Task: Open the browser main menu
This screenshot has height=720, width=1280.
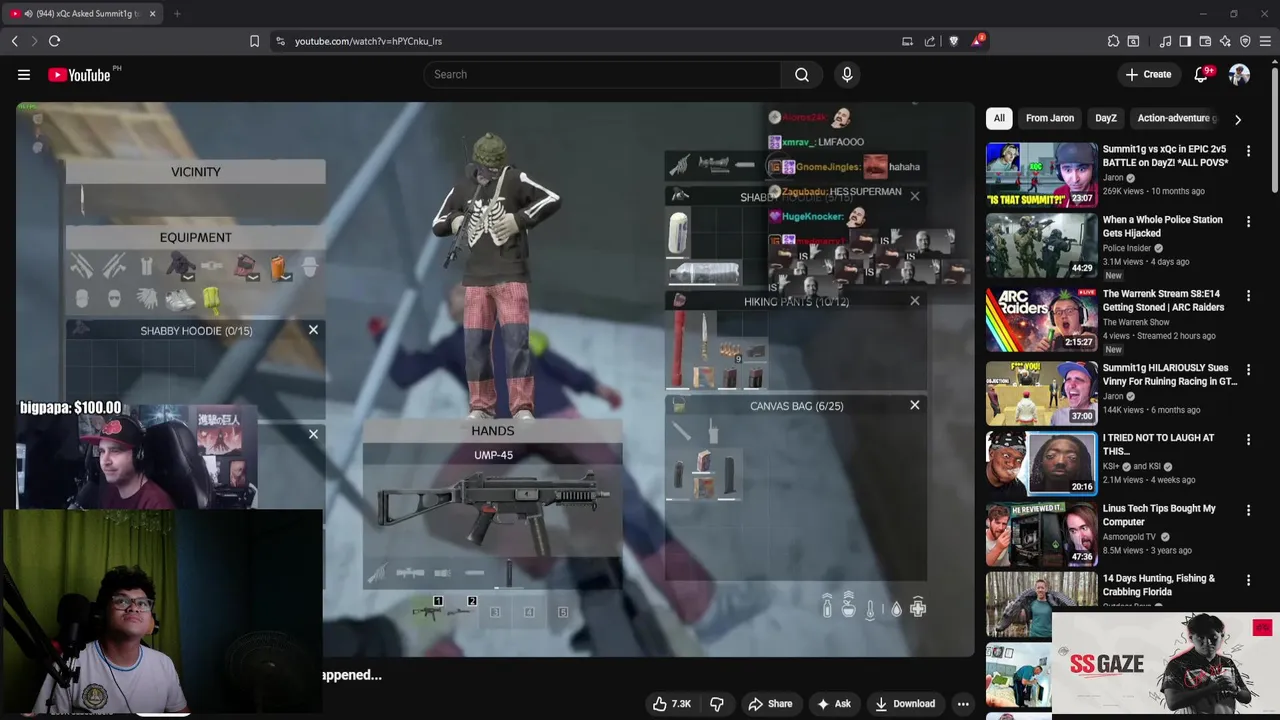Action: click(1266, 41)
